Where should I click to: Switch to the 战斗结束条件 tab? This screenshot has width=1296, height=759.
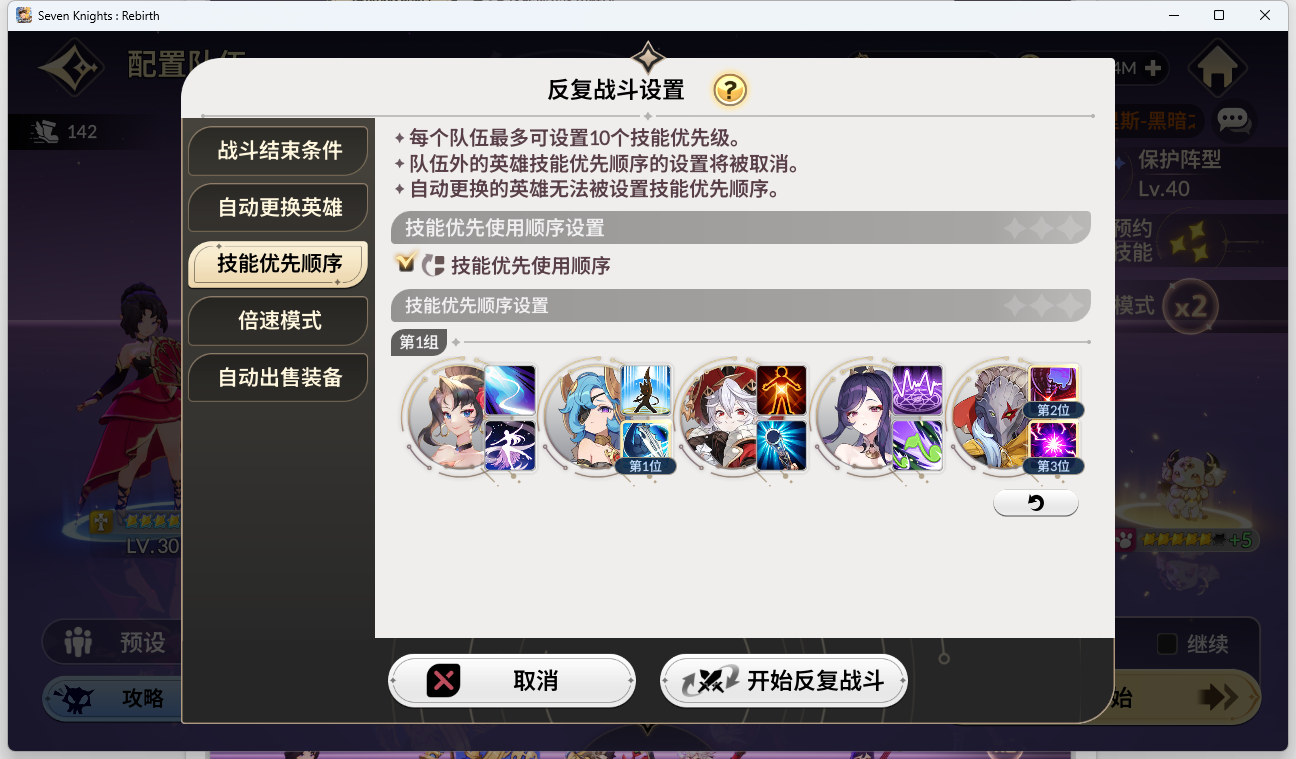(x=279, y=151)
